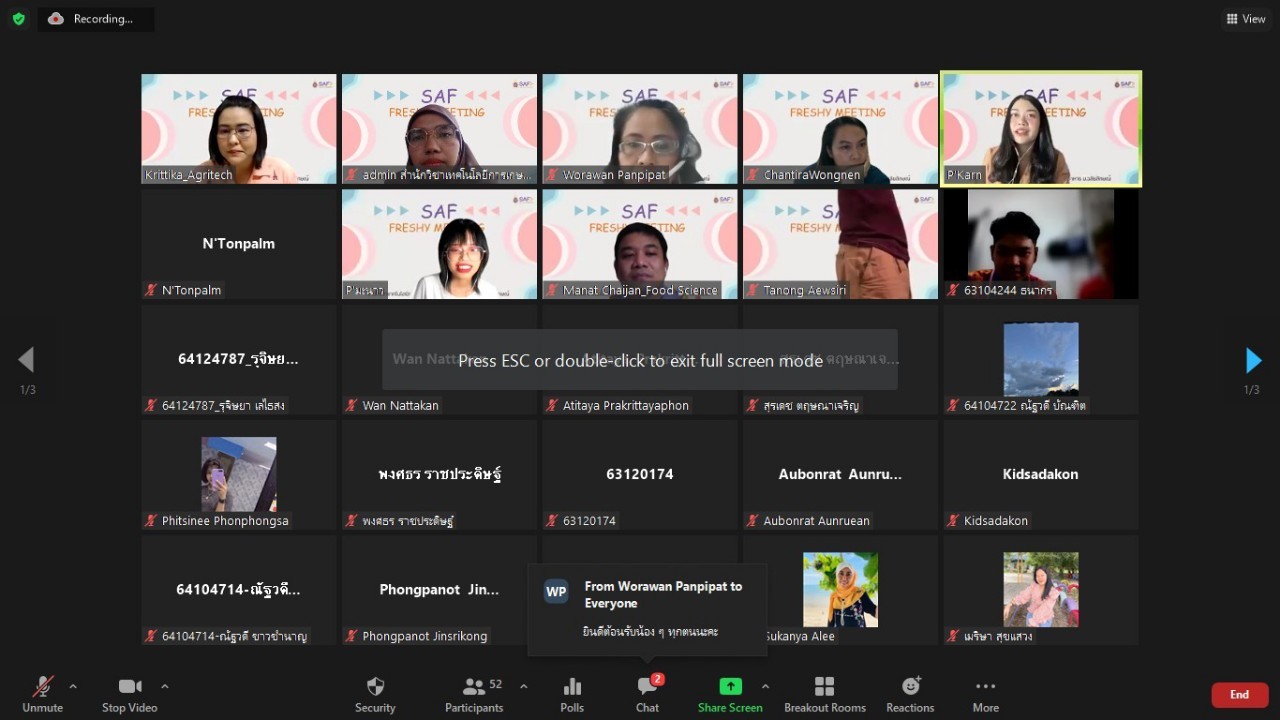Go to next page of participants
Image resolution: width=1280 pixels, height=720 pixels.
pos(1252,360)
